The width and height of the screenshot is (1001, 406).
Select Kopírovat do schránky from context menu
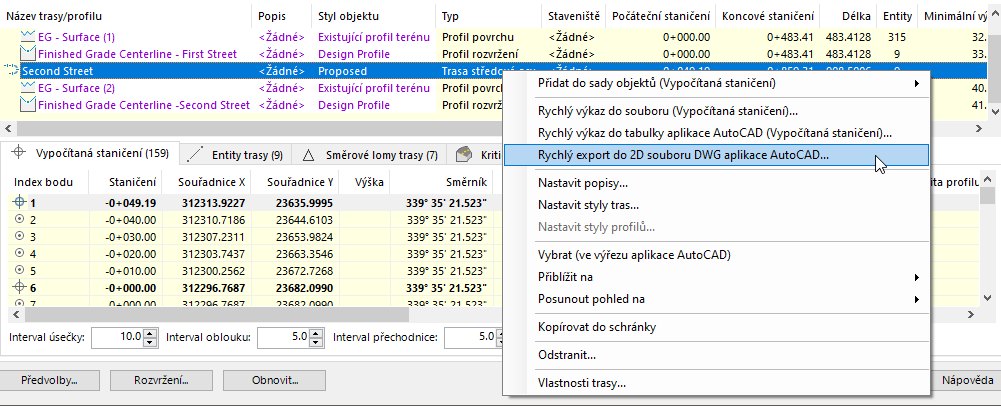(x=596, y=327)
